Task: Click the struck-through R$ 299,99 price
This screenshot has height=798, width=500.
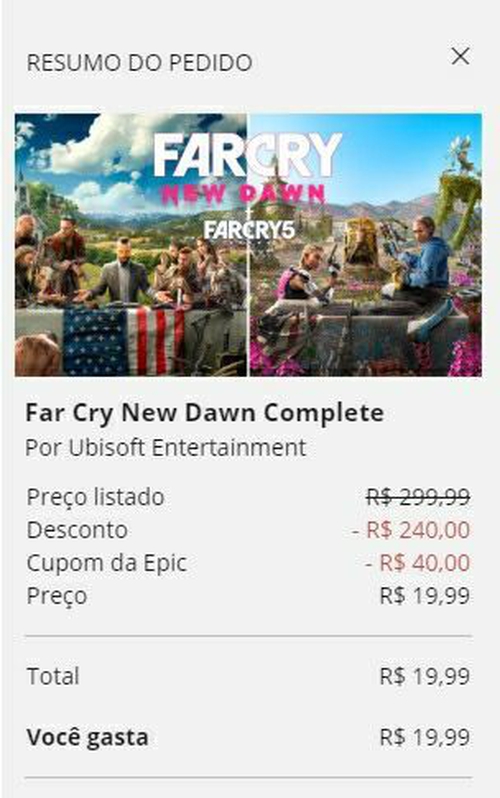Action: pyautogui.click(x=418, y=497)
